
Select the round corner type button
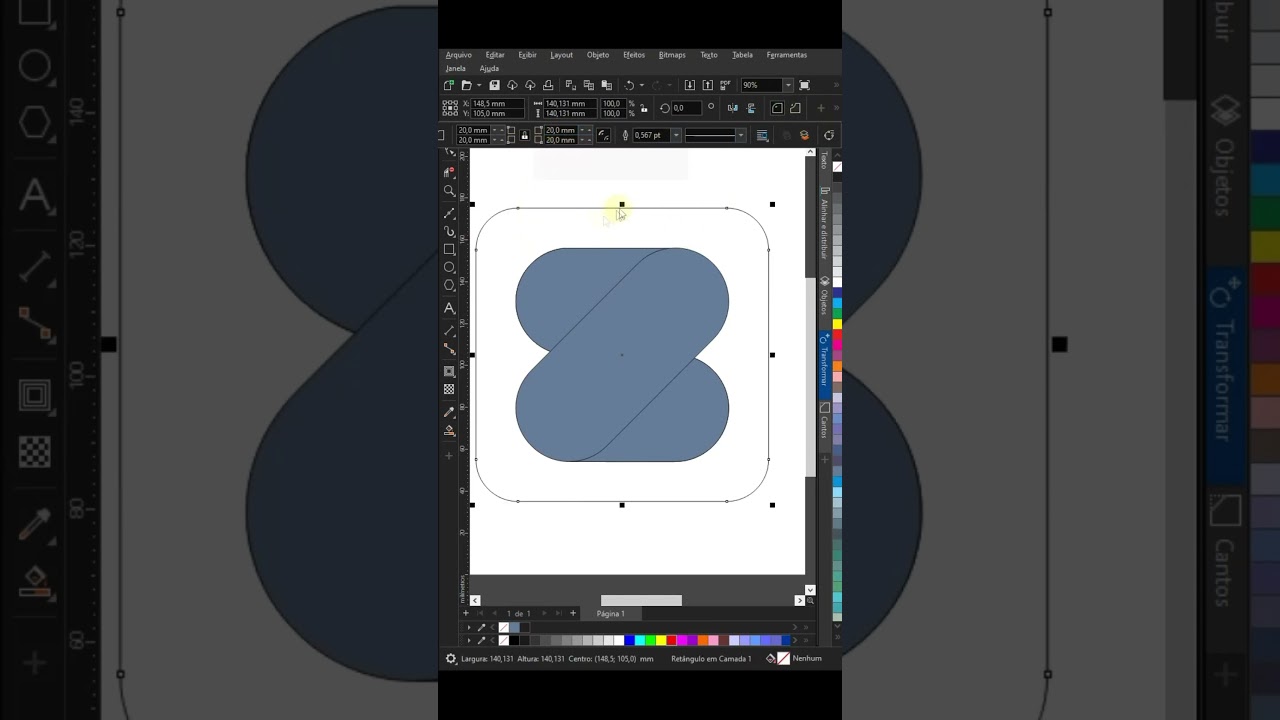pyautogui.click(x=777, y=108)
